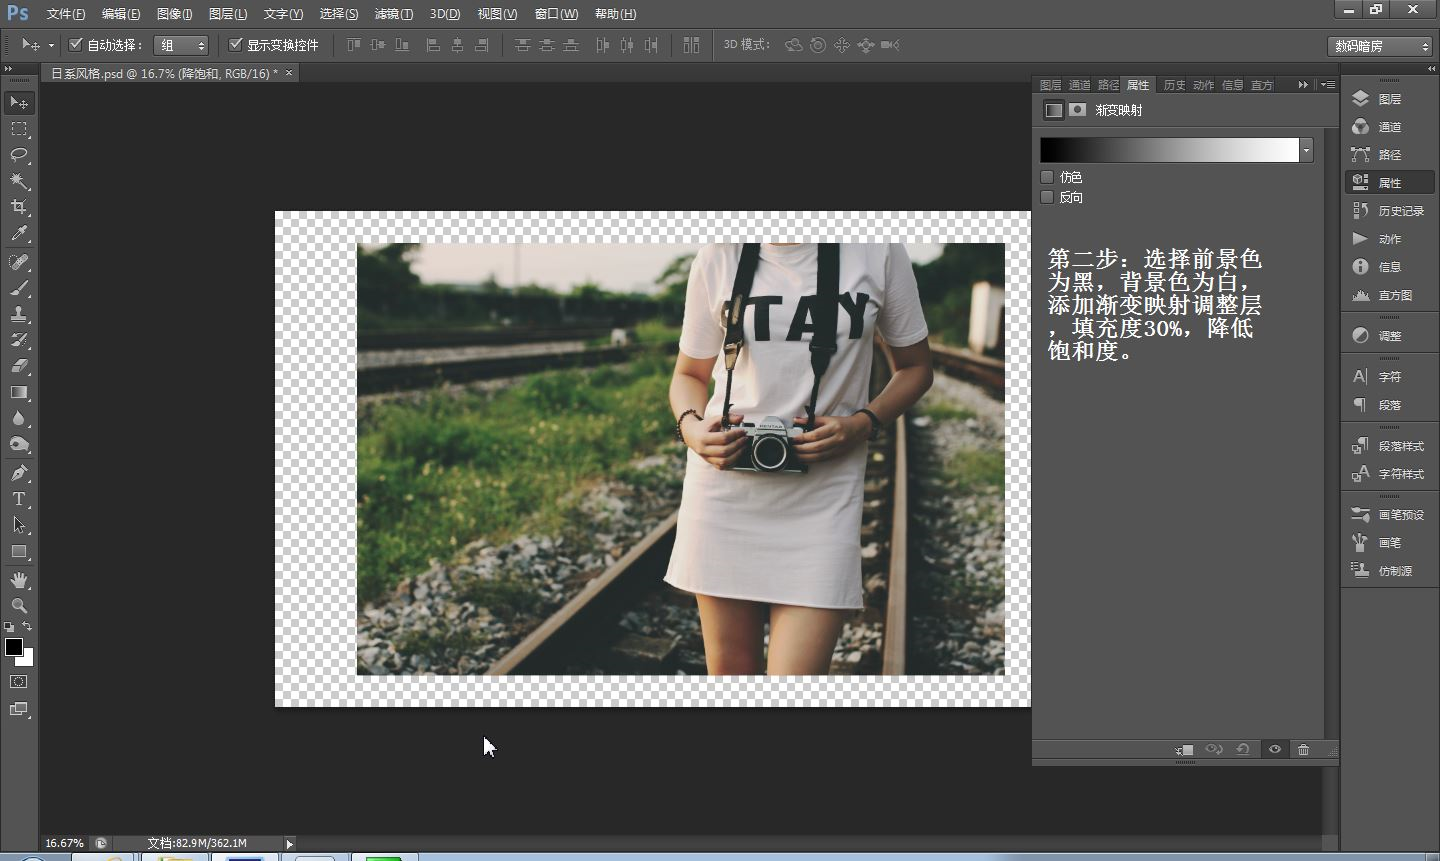Switch to the 通道 tab
The height and width of the screenshot is (861, 1440).
point(1079,85)
